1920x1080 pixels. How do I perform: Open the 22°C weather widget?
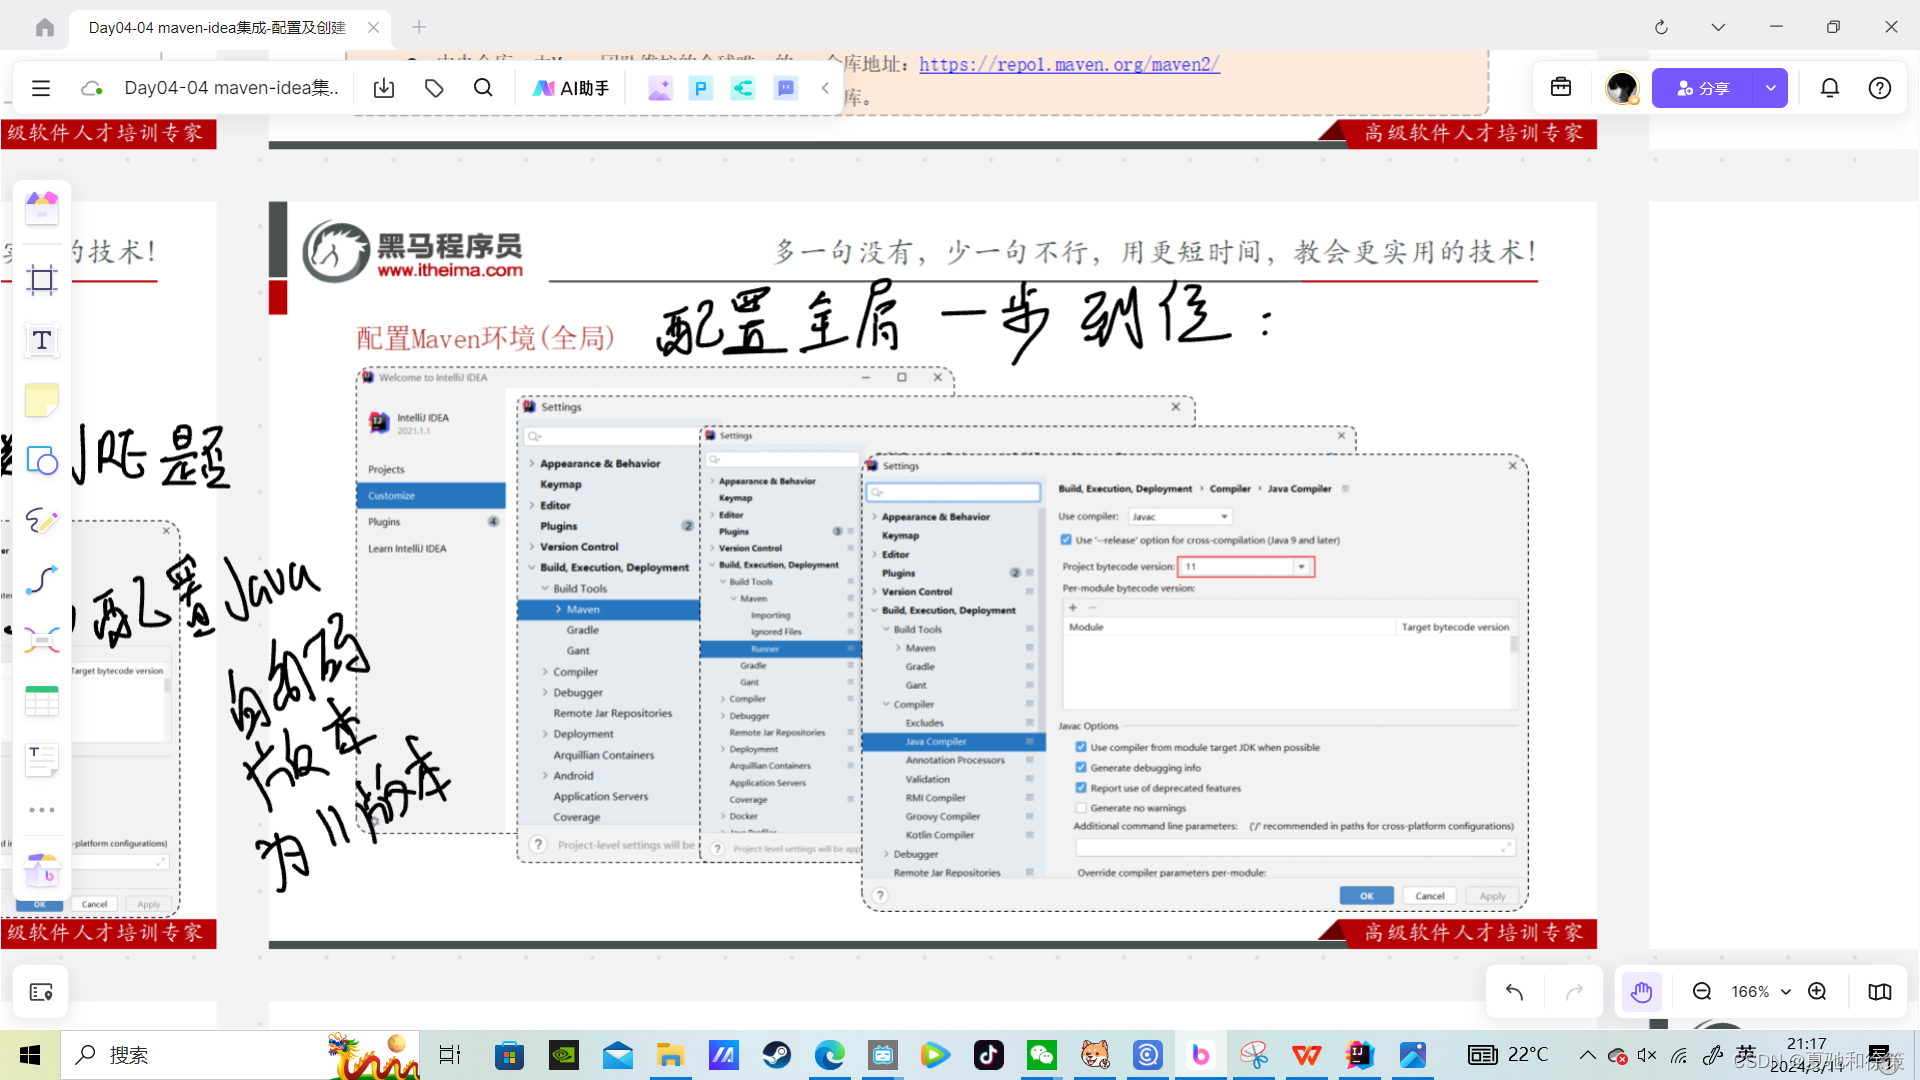pyautogui.click(x=1507, y=1055)
